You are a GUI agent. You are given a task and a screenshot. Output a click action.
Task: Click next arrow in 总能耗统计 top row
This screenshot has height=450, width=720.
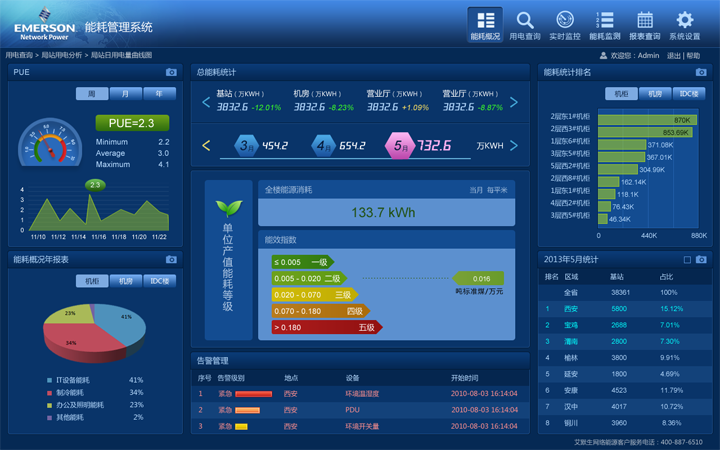click(514, 102)
